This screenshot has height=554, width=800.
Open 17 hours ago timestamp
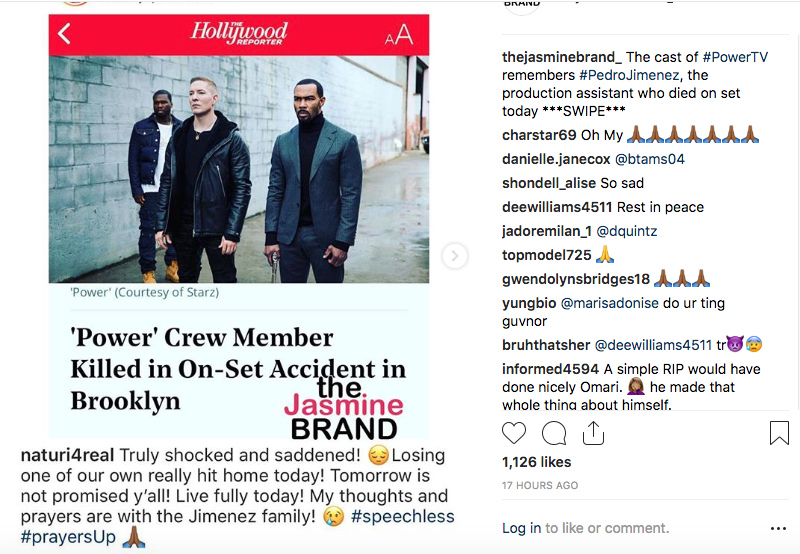[x=540, y=485]
